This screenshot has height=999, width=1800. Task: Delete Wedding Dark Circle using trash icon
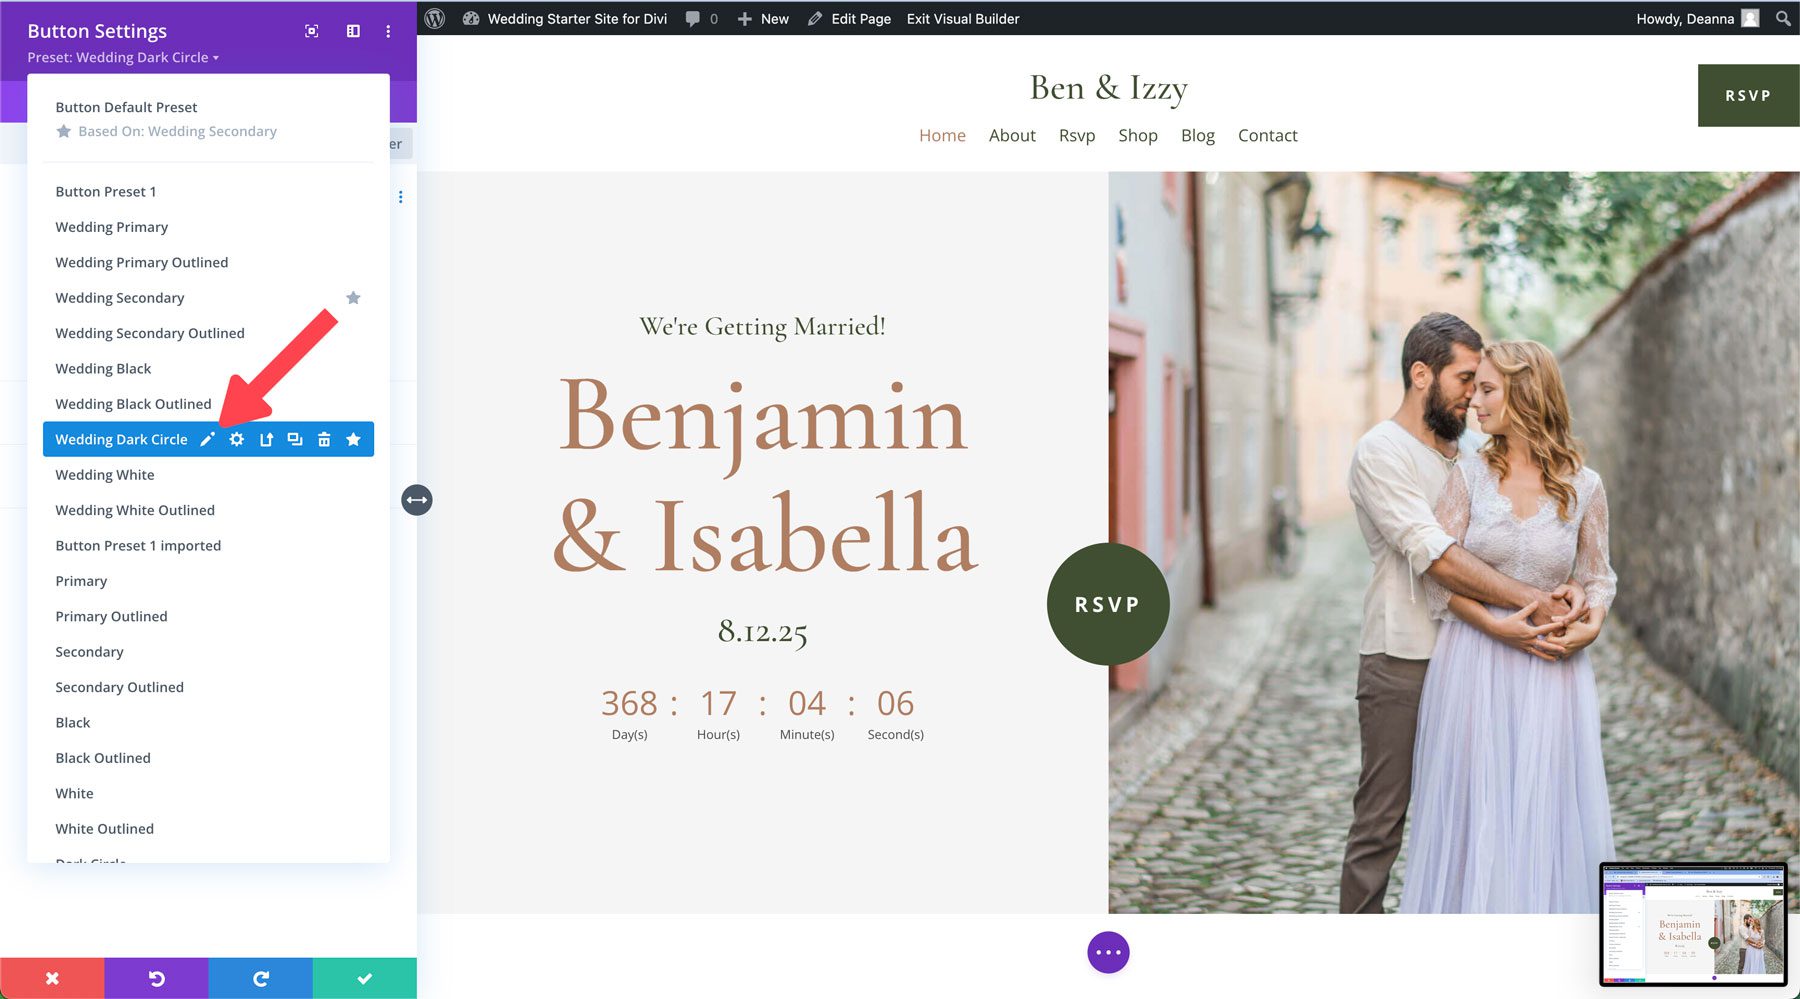coord(324,438)
